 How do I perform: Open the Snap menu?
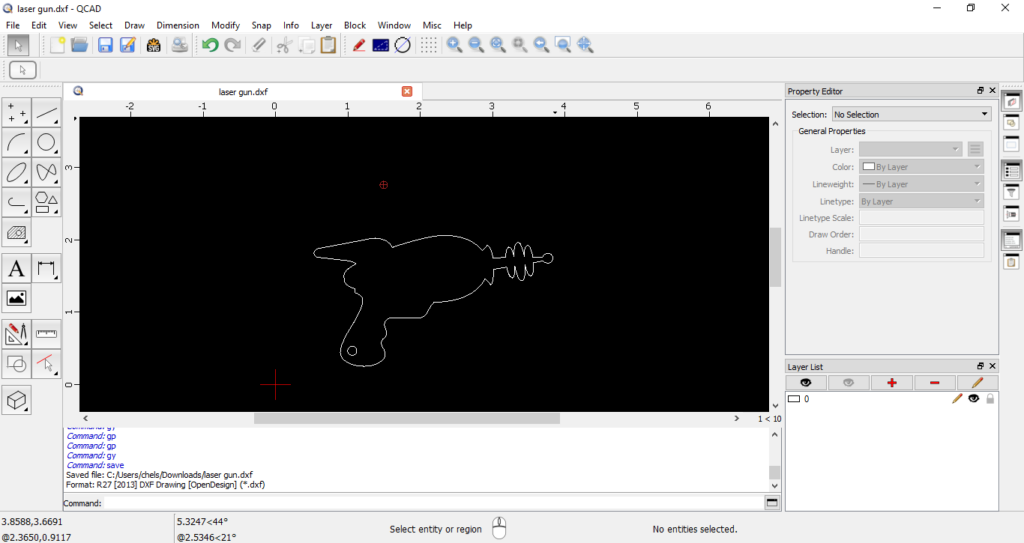tap(261, 25)
